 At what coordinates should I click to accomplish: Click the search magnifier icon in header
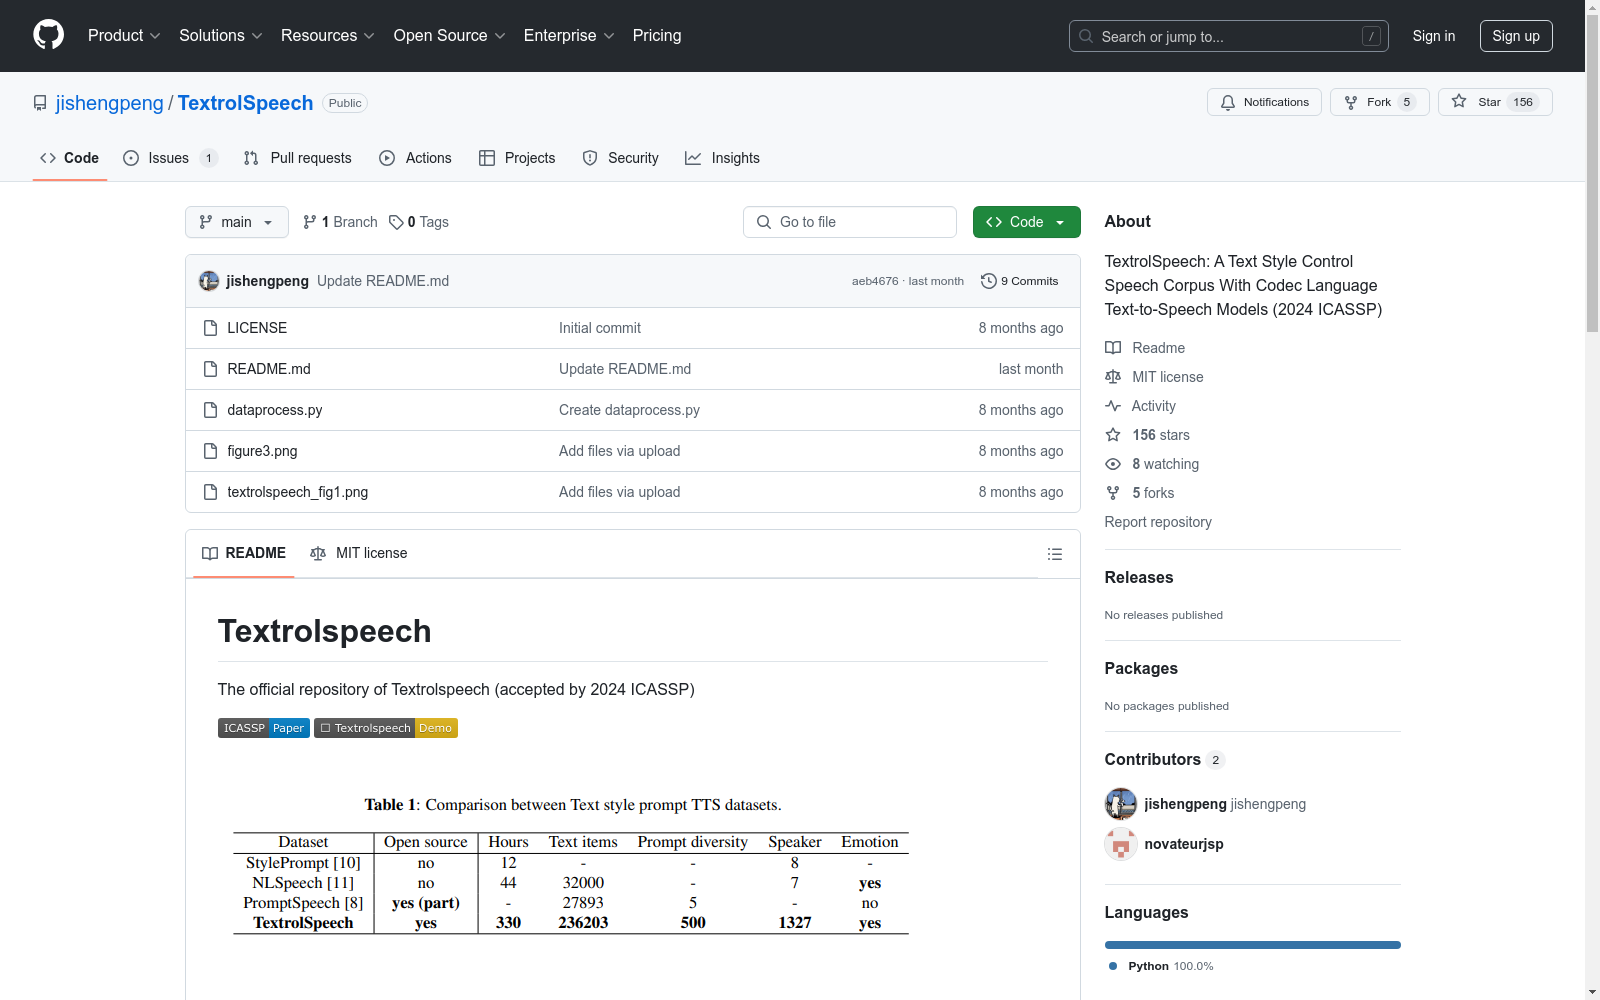[1086, 36]
